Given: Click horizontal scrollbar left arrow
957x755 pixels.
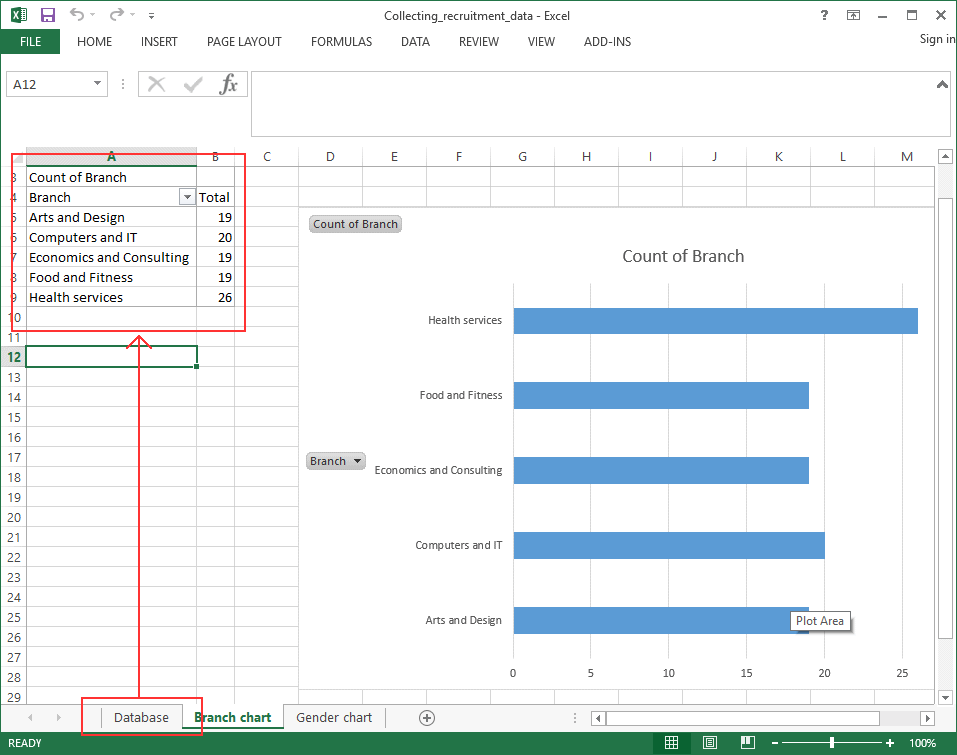Looking at the screenshot, I should 598,718.
